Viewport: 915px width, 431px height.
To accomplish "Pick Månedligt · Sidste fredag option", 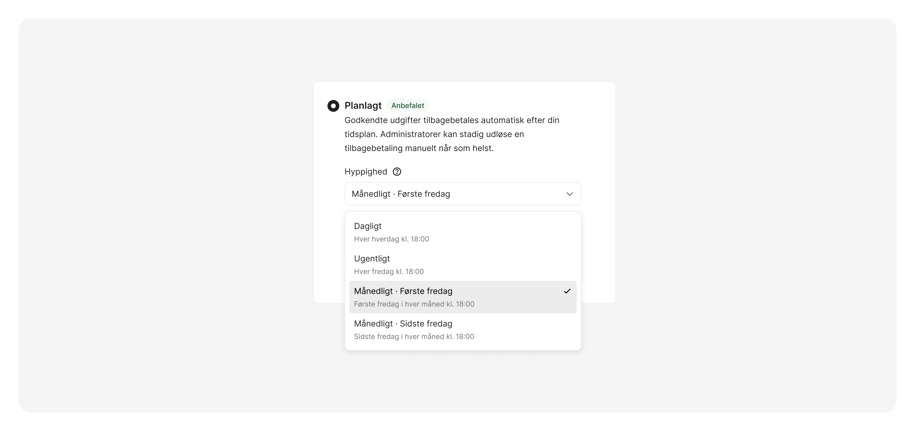I will (x=463, y=330).
